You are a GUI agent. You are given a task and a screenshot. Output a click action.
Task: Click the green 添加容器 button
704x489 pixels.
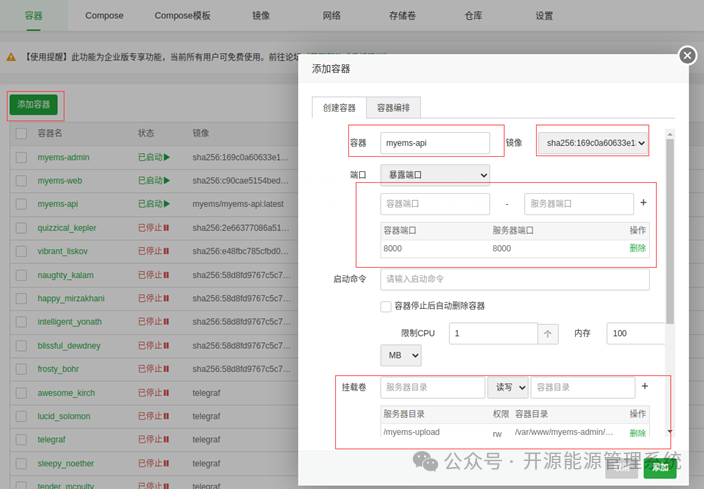pyautogui.click(x=34, y=105)
